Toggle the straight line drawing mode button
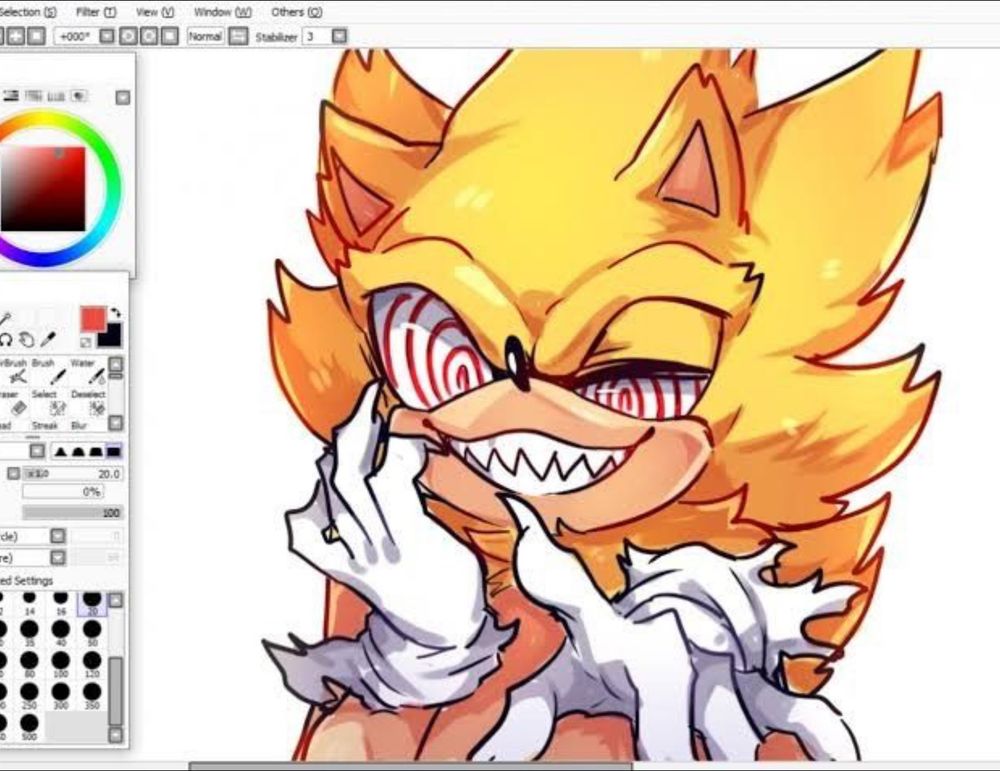 pyautogui.click(x=239, y=36)
